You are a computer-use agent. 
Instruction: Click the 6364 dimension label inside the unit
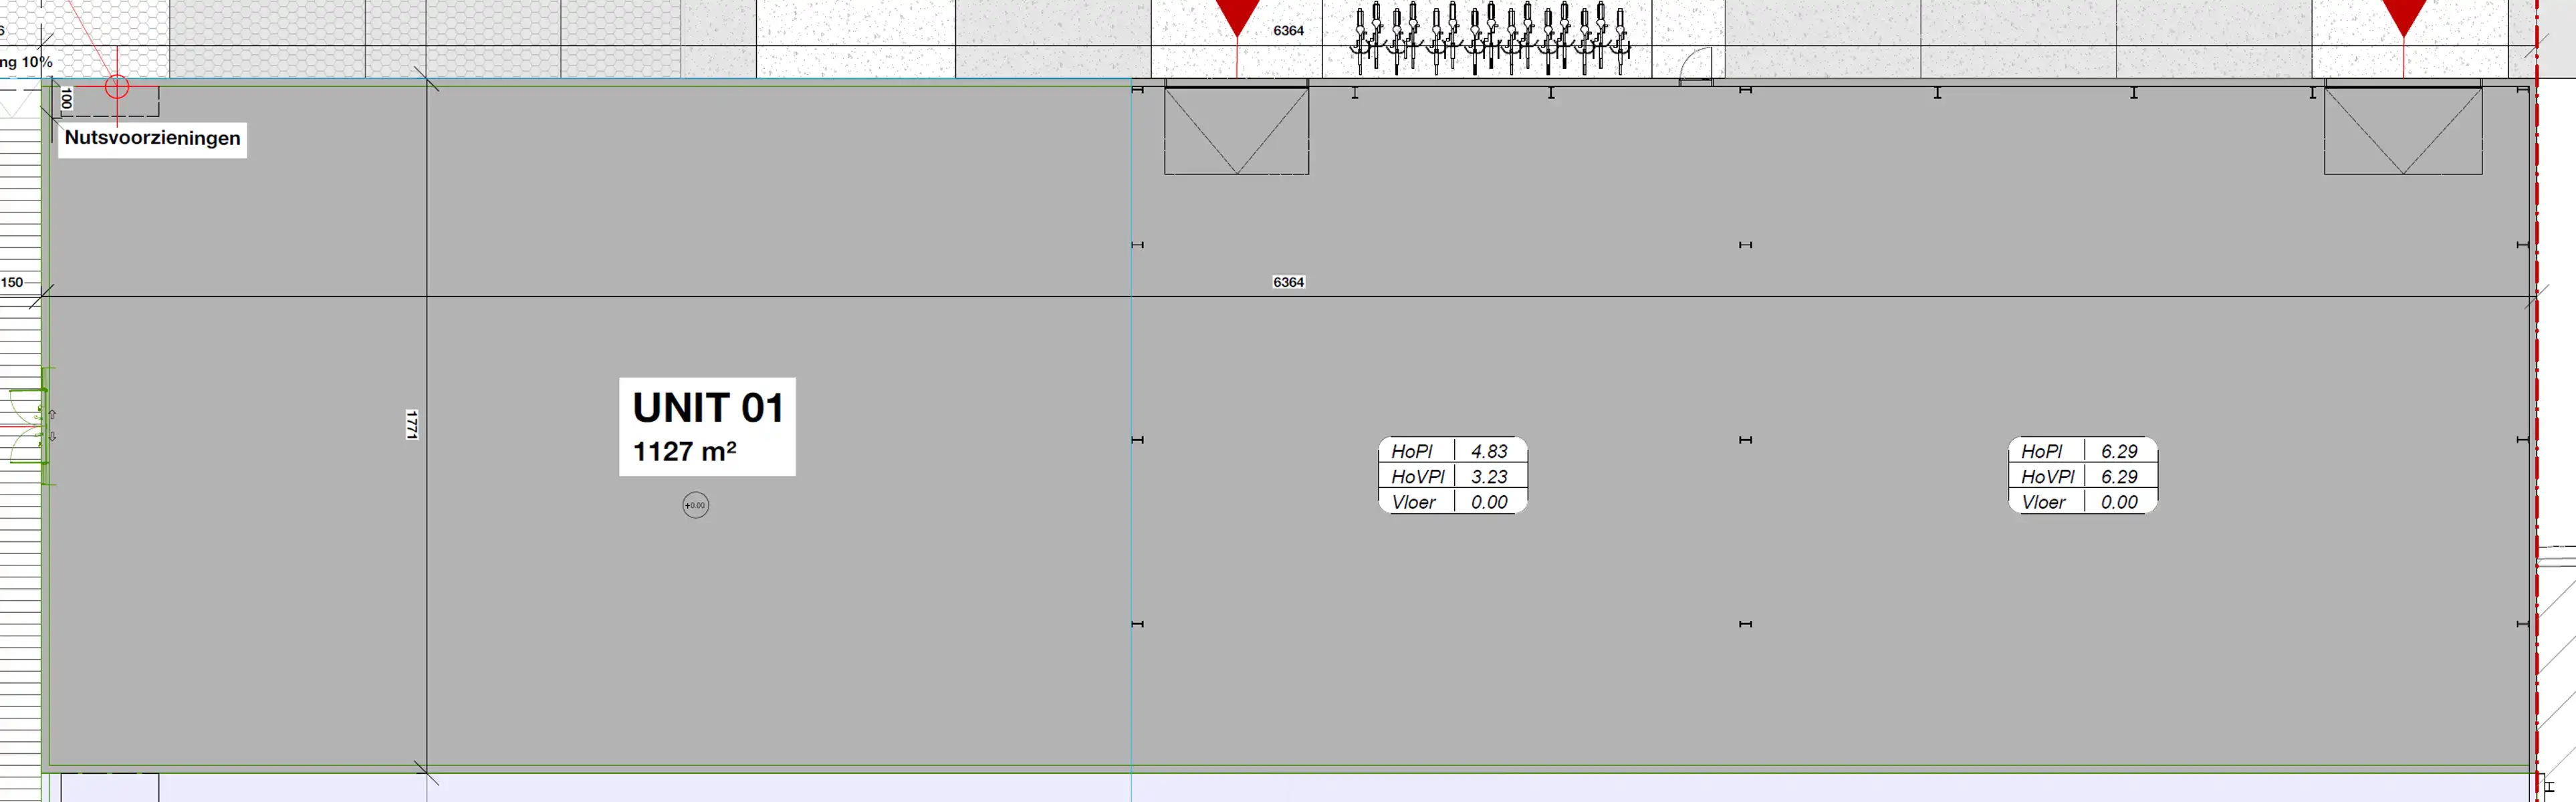[1288, 282]
